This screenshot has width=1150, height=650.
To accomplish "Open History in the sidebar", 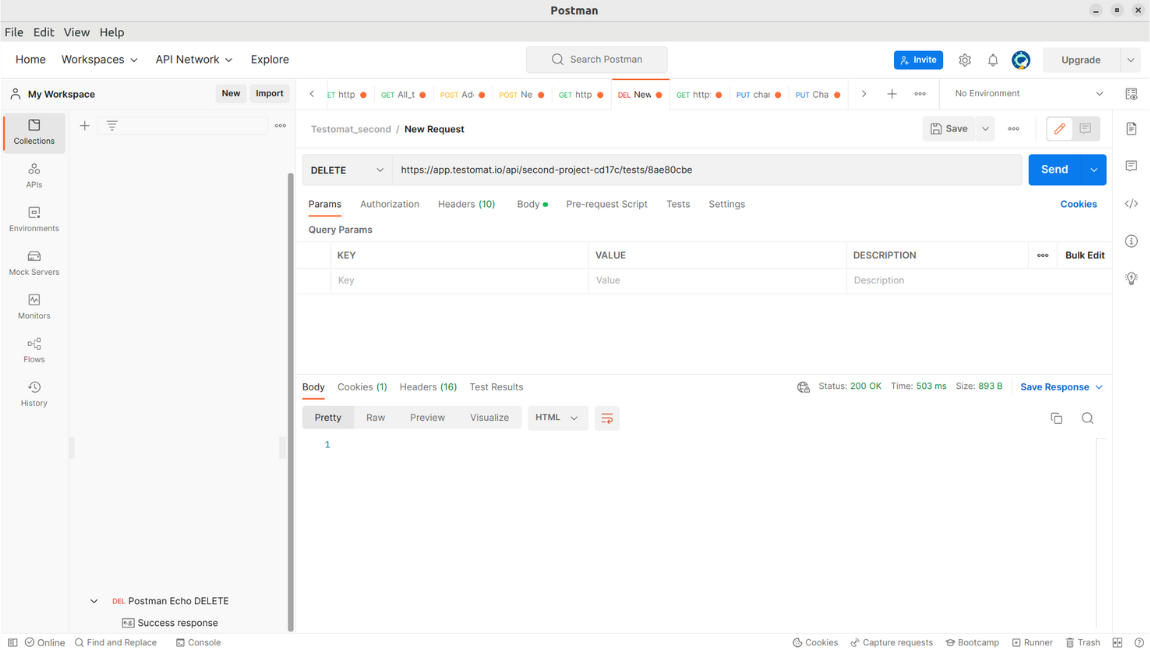I will pos(34,394).
